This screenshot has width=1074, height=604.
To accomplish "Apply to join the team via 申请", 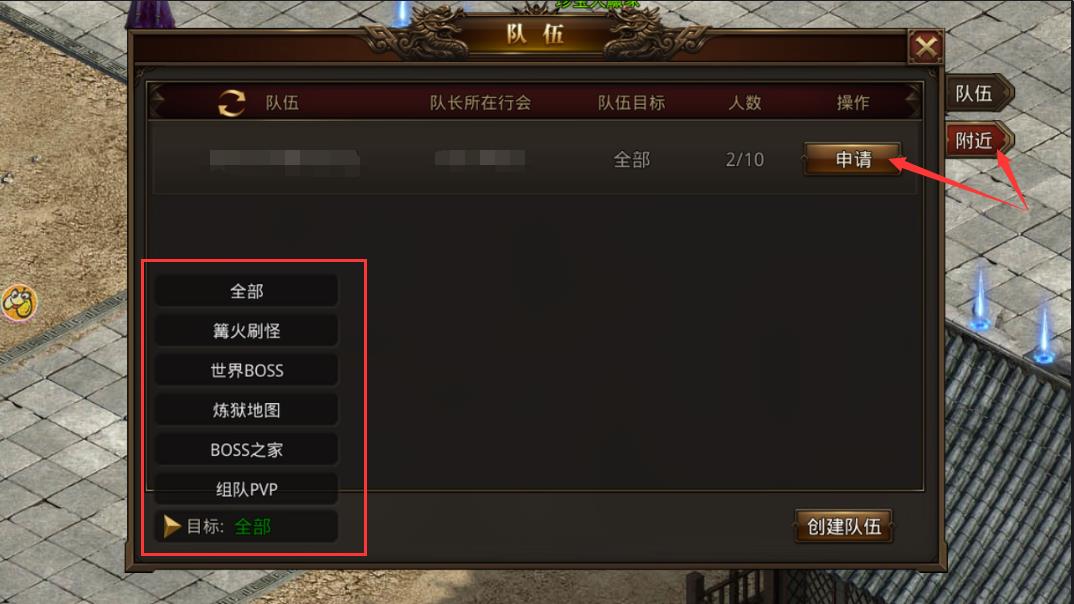I will [853, 160].
